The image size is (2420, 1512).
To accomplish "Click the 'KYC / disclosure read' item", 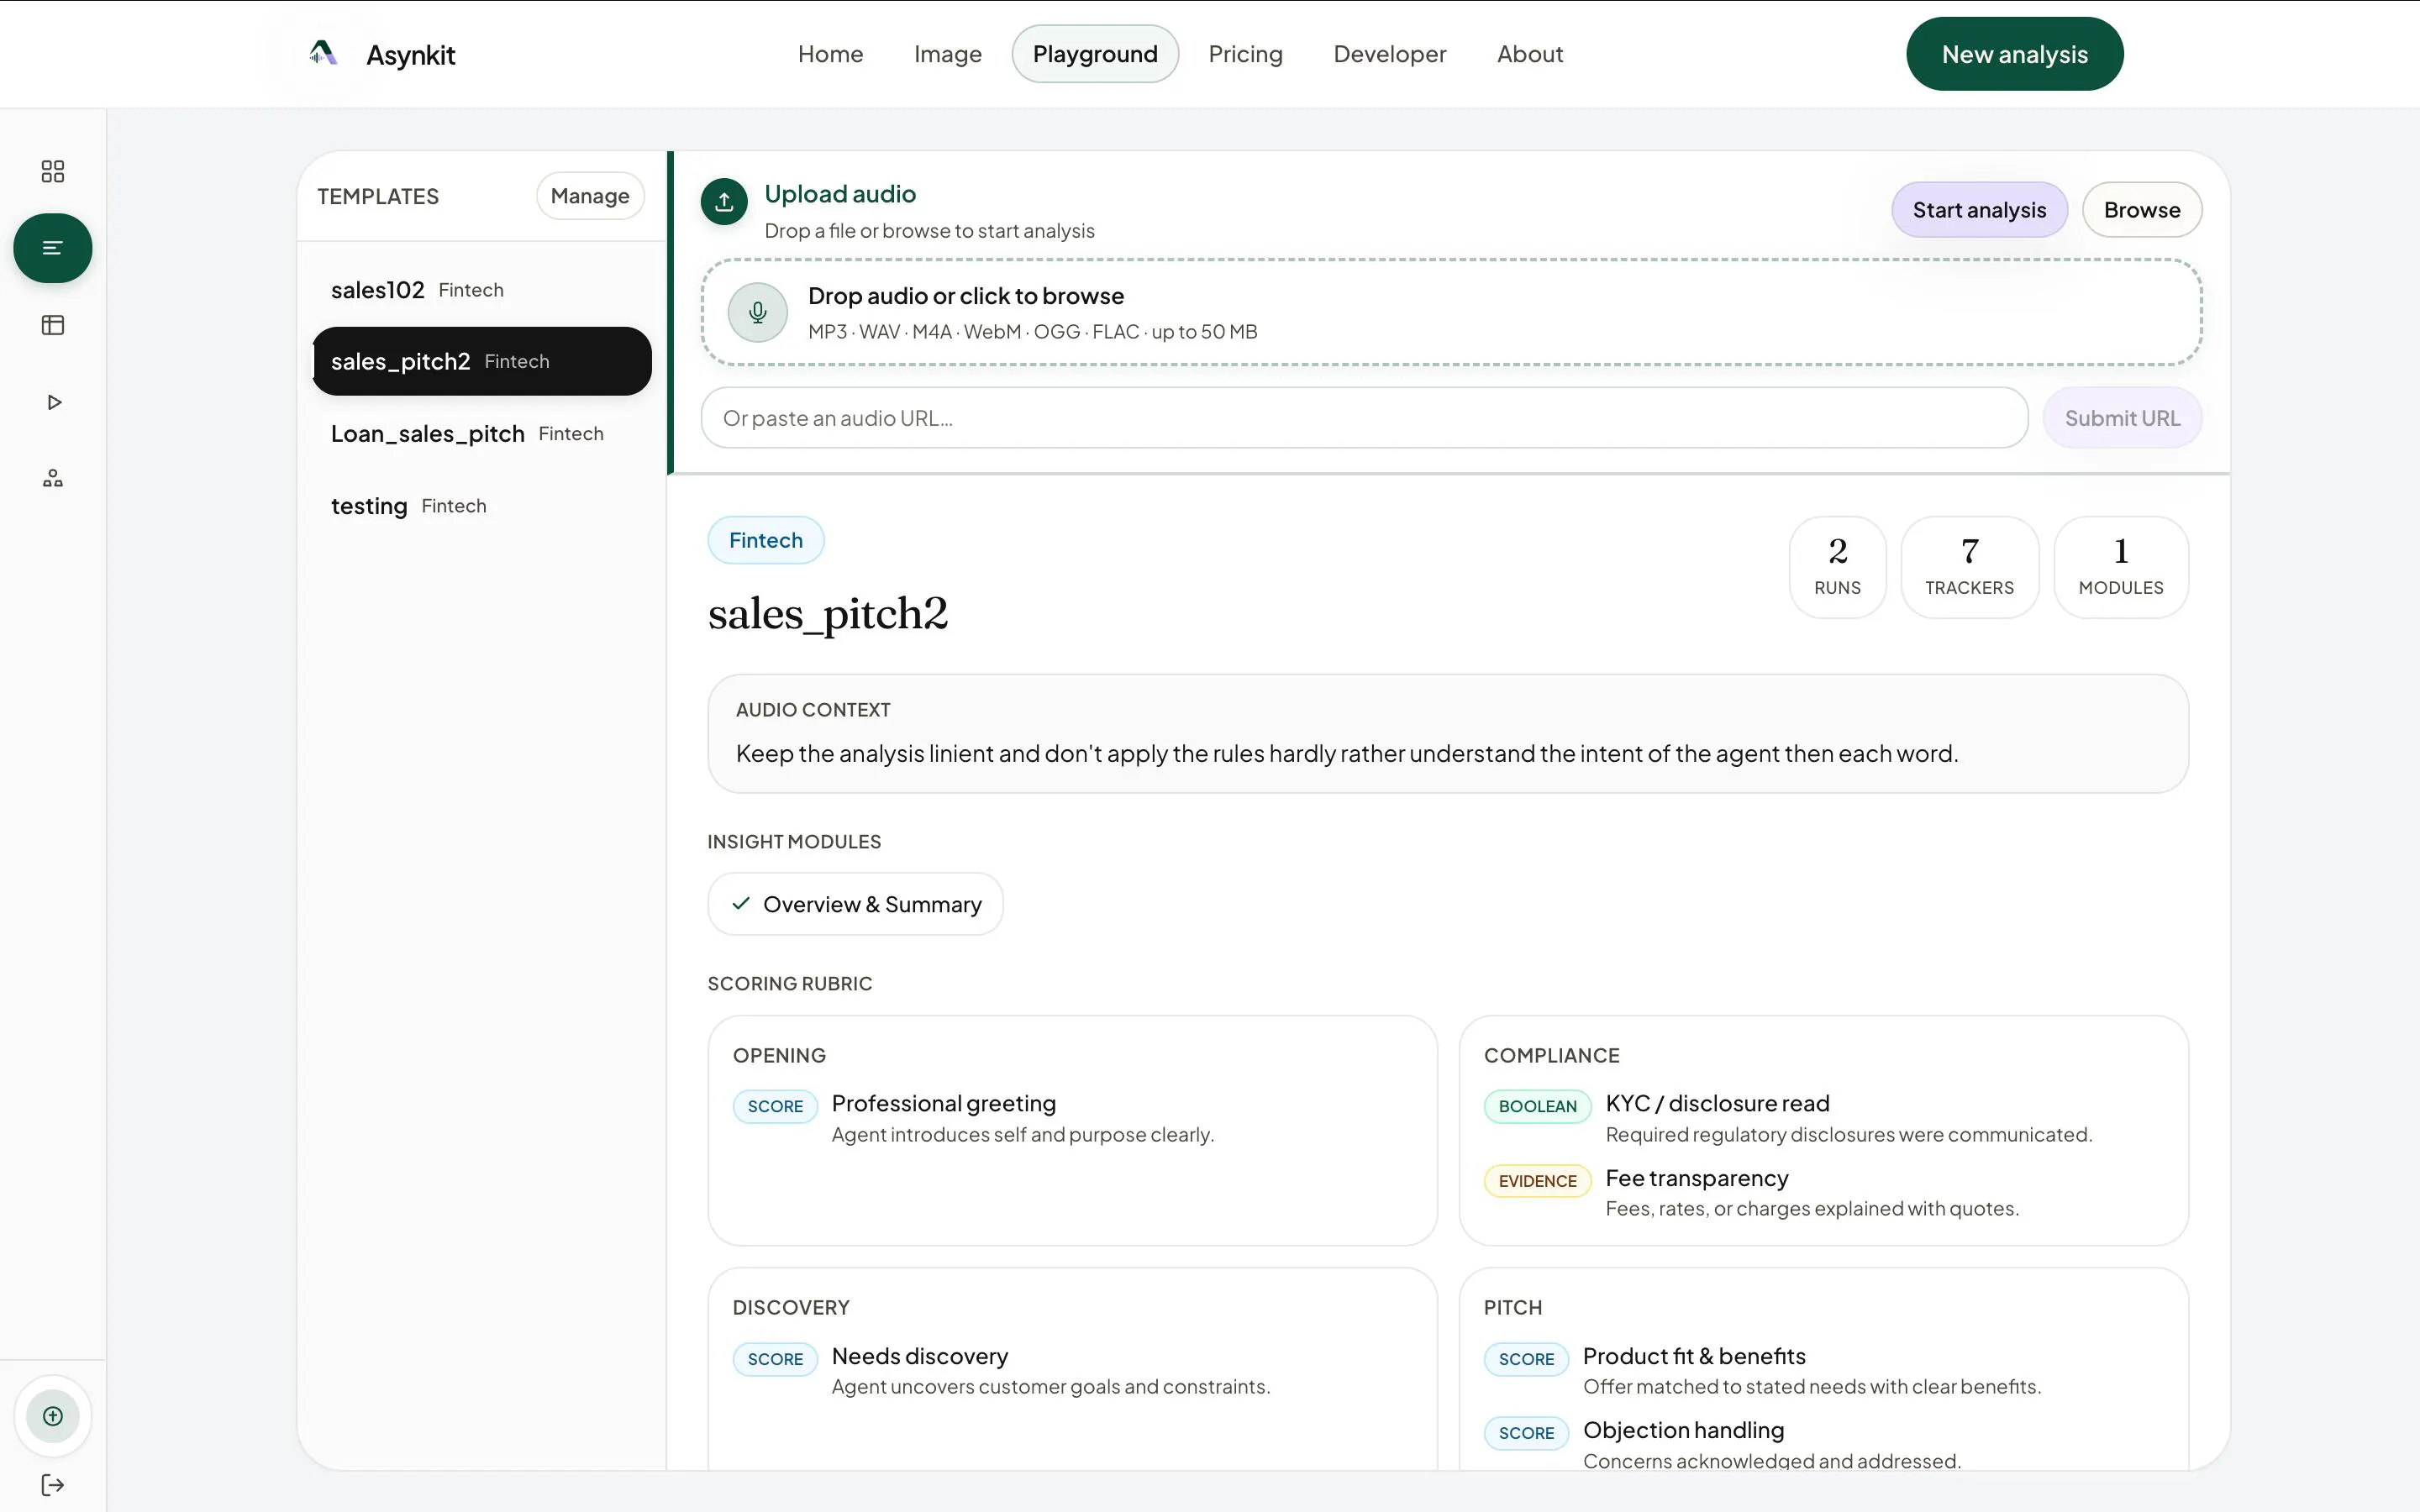I will pyautogui.click(x=1717, y=1103).
